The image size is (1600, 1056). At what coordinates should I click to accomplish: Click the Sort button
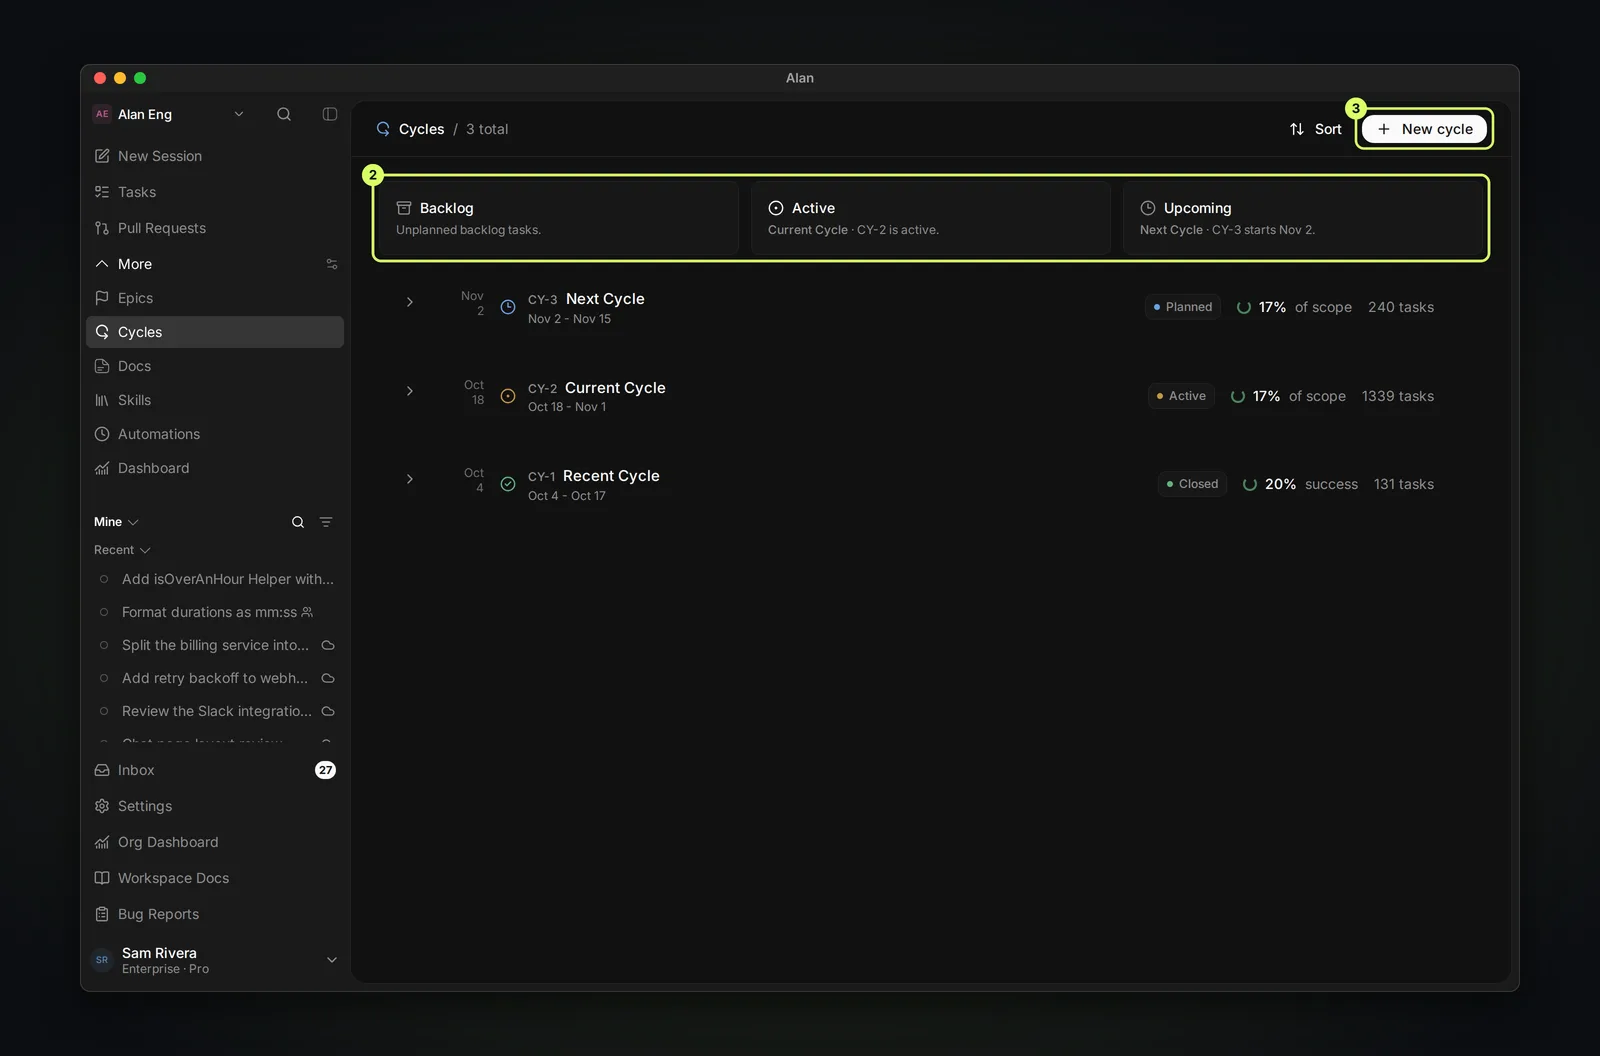pos(1316,129)
